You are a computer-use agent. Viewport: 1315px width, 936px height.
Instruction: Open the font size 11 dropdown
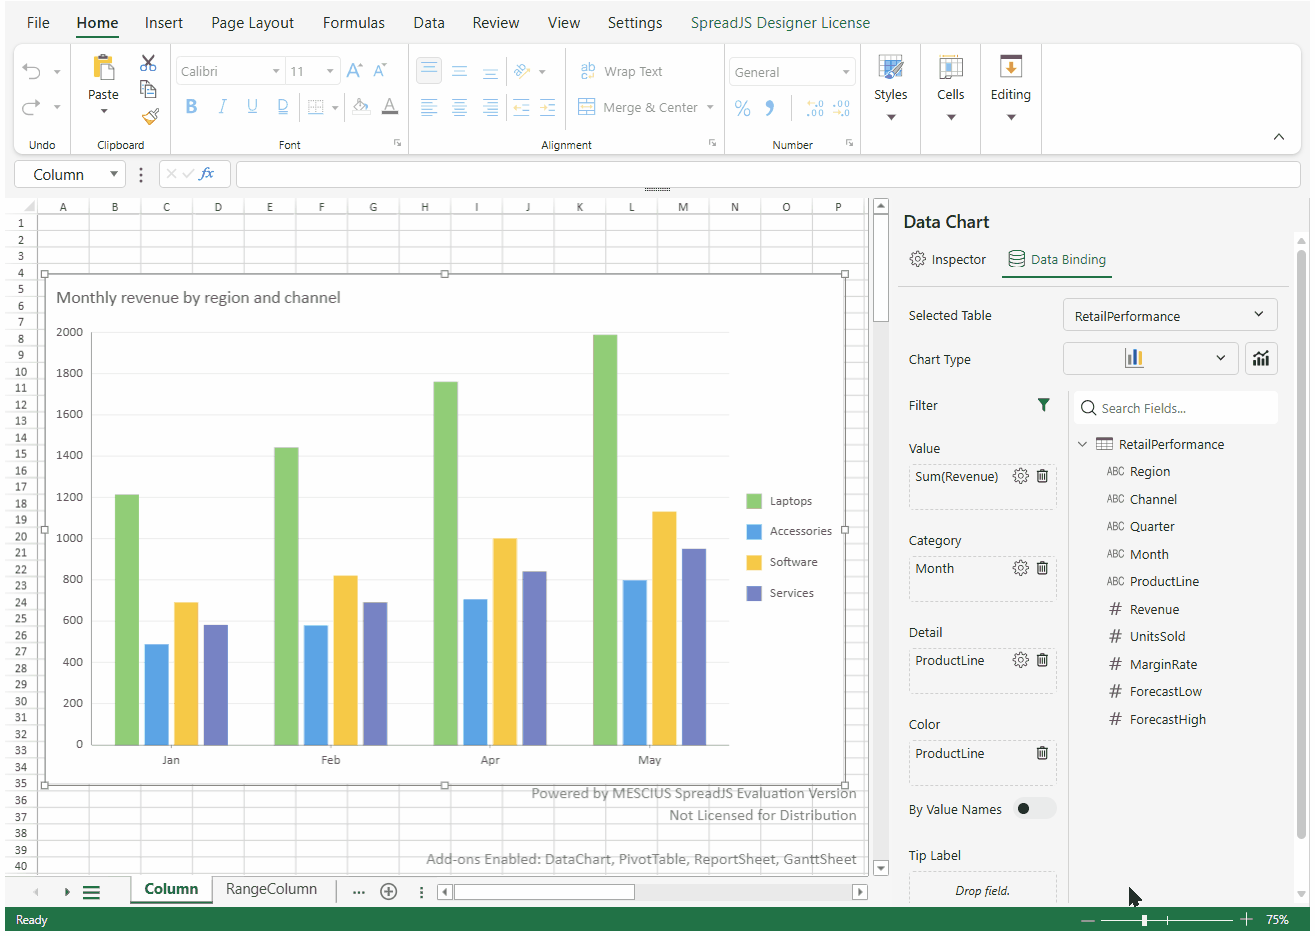click(330, 71)
